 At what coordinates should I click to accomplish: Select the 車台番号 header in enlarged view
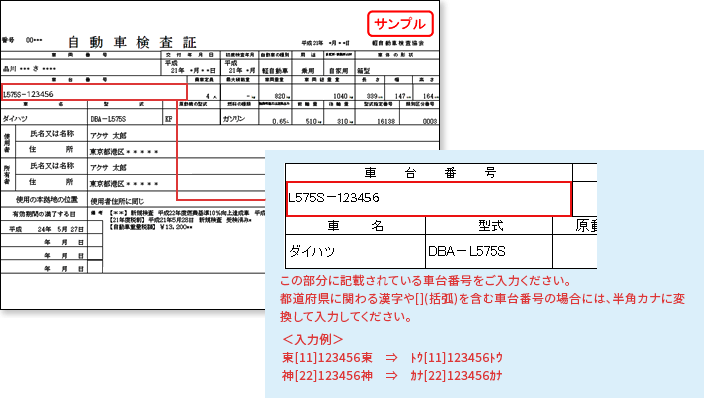(x=430, y=172)
